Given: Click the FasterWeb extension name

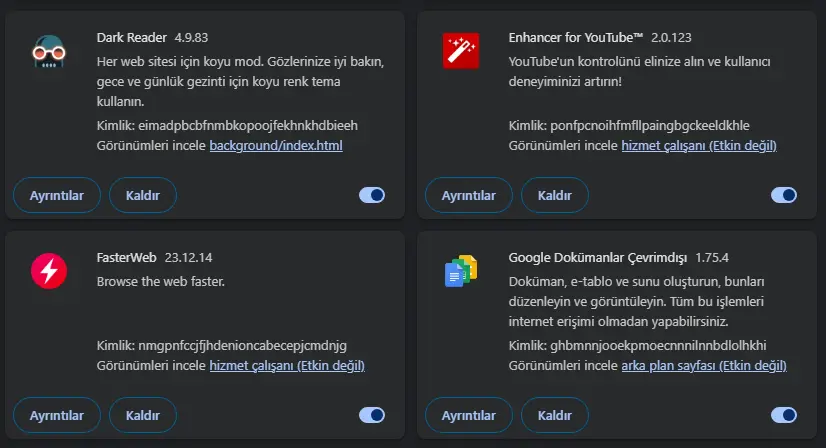Looking at the screenshot, I should (x=126, y=257).
